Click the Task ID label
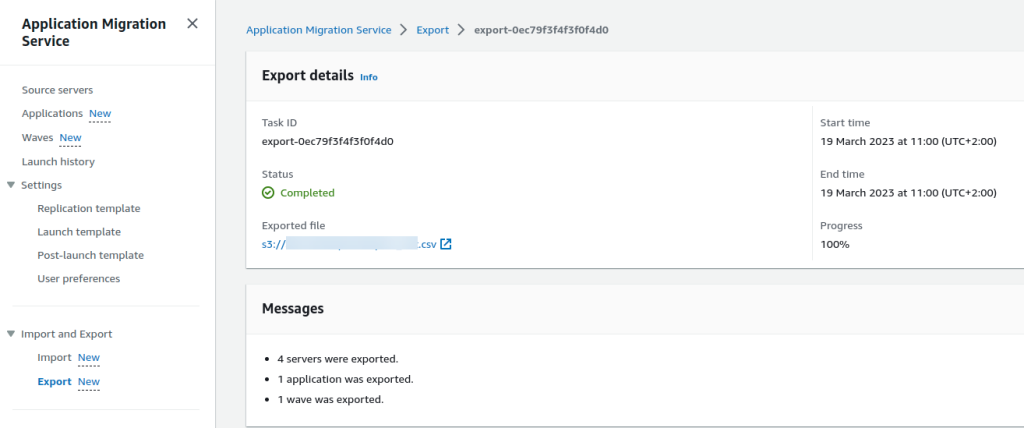The height and width of the screenshot is (428, 1024). click(x=280, y=123)
